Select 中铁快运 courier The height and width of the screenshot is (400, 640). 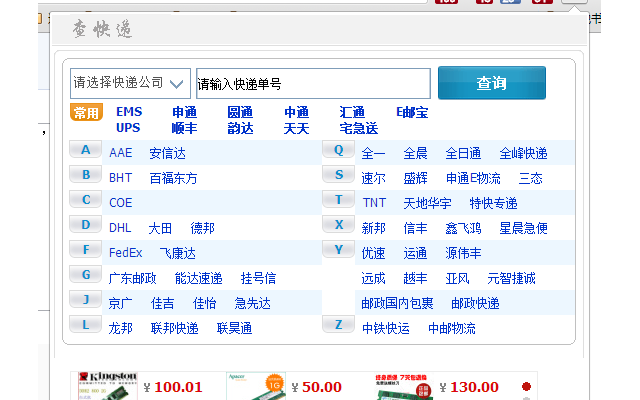tap(386, 328)
